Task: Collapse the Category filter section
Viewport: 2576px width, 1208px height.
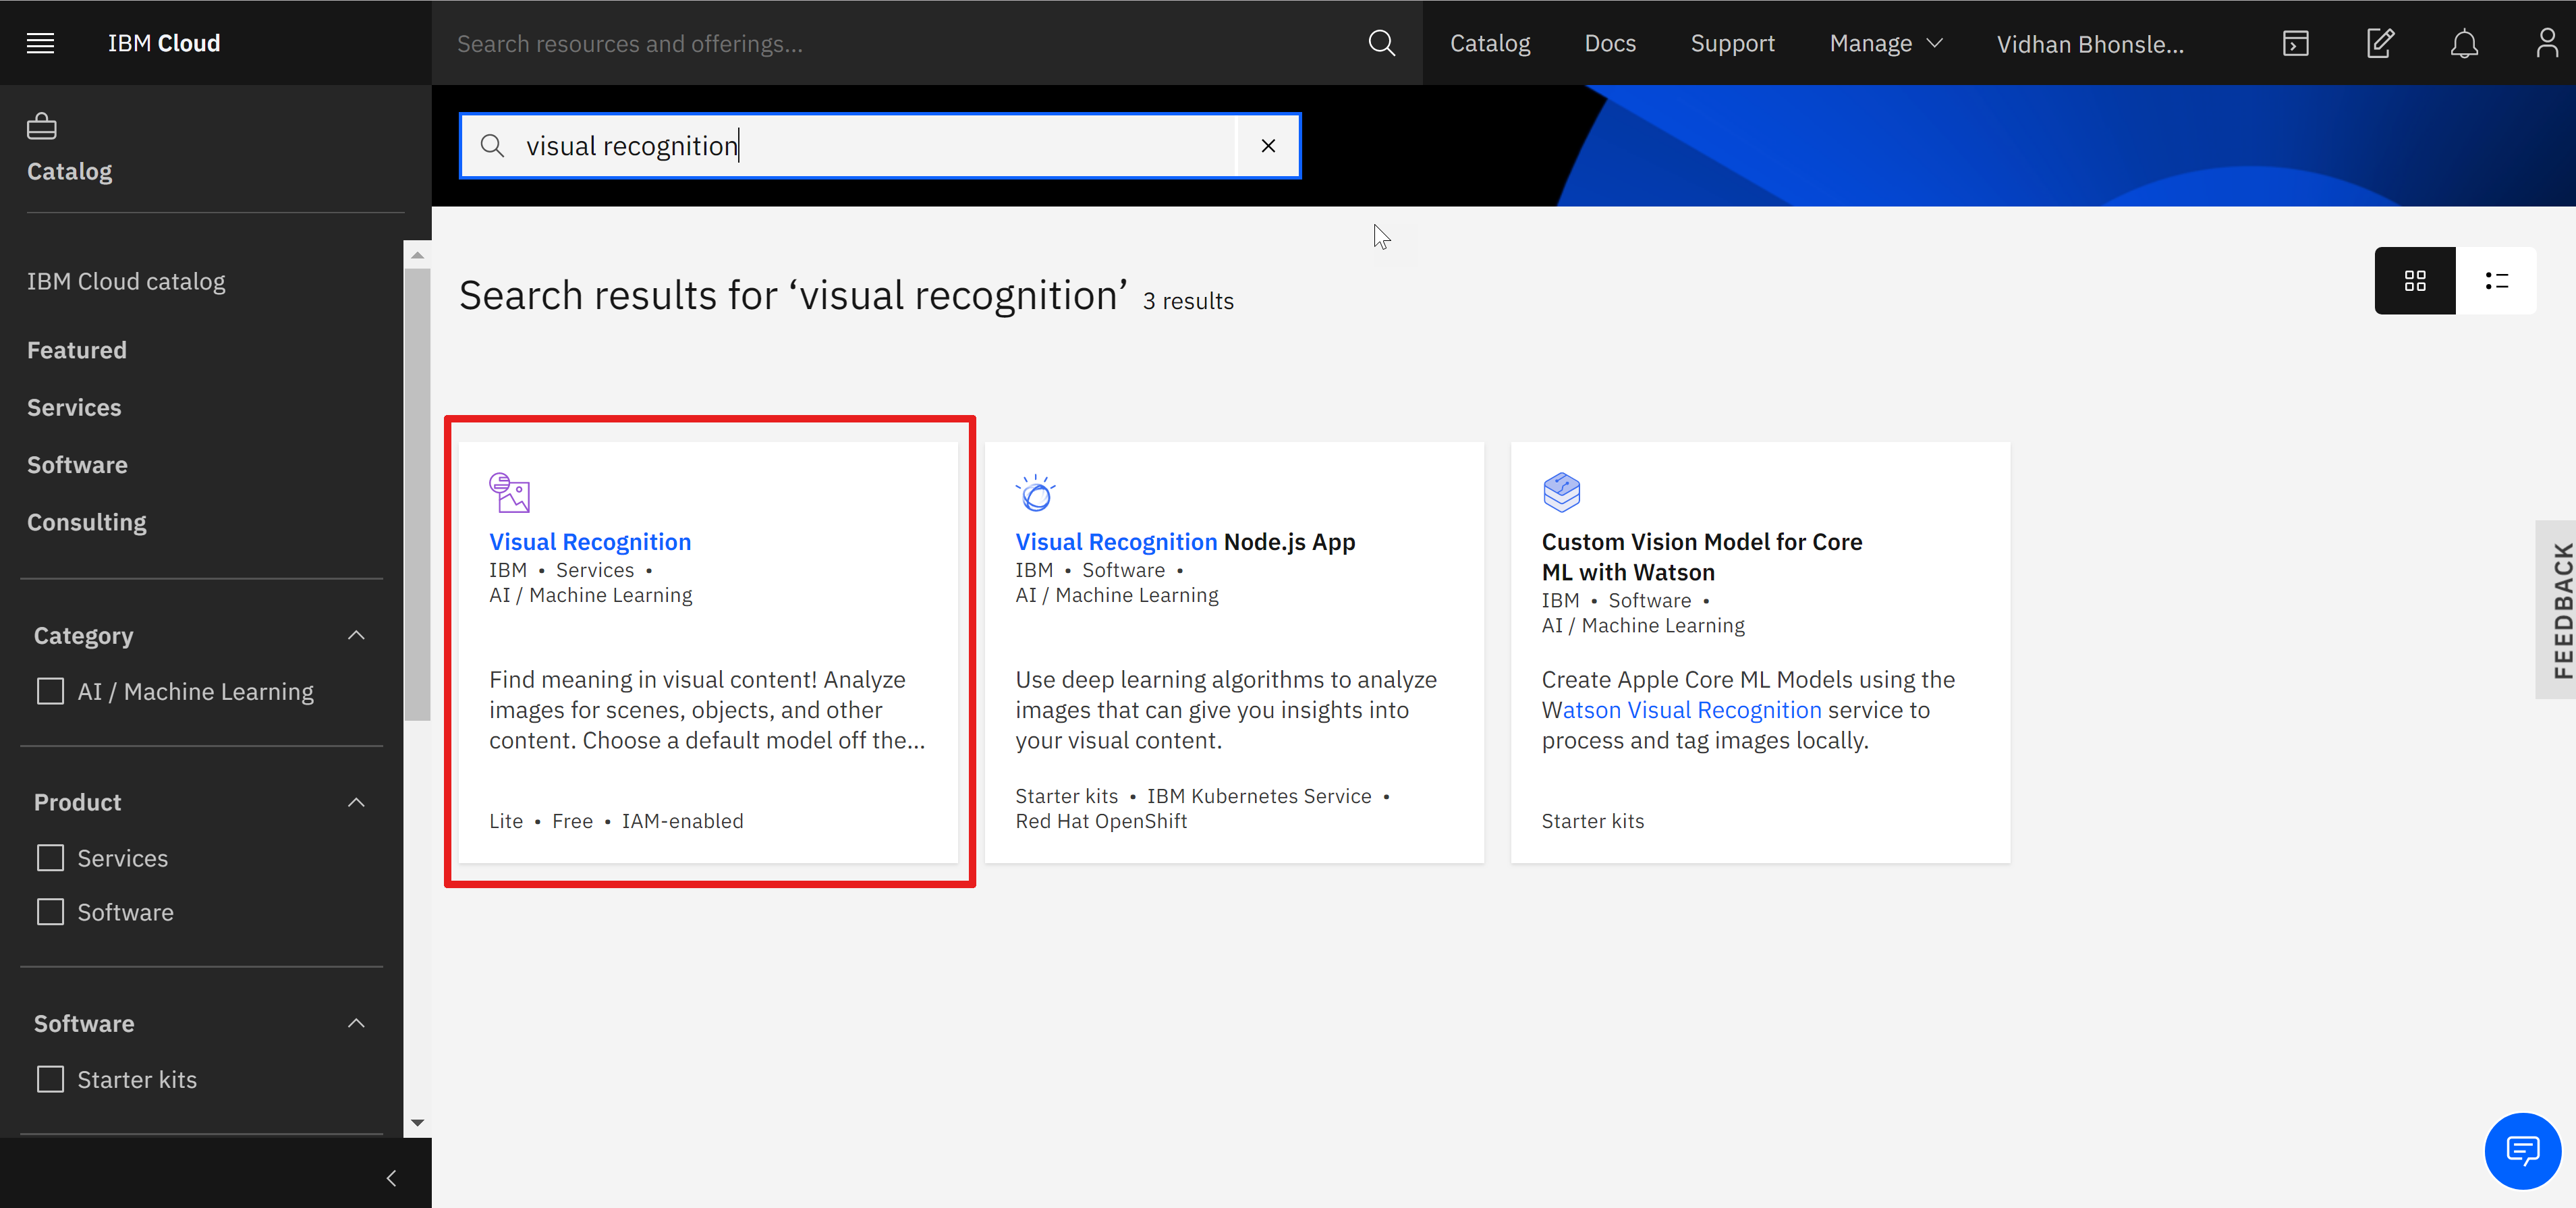Action: pos(356,635)
